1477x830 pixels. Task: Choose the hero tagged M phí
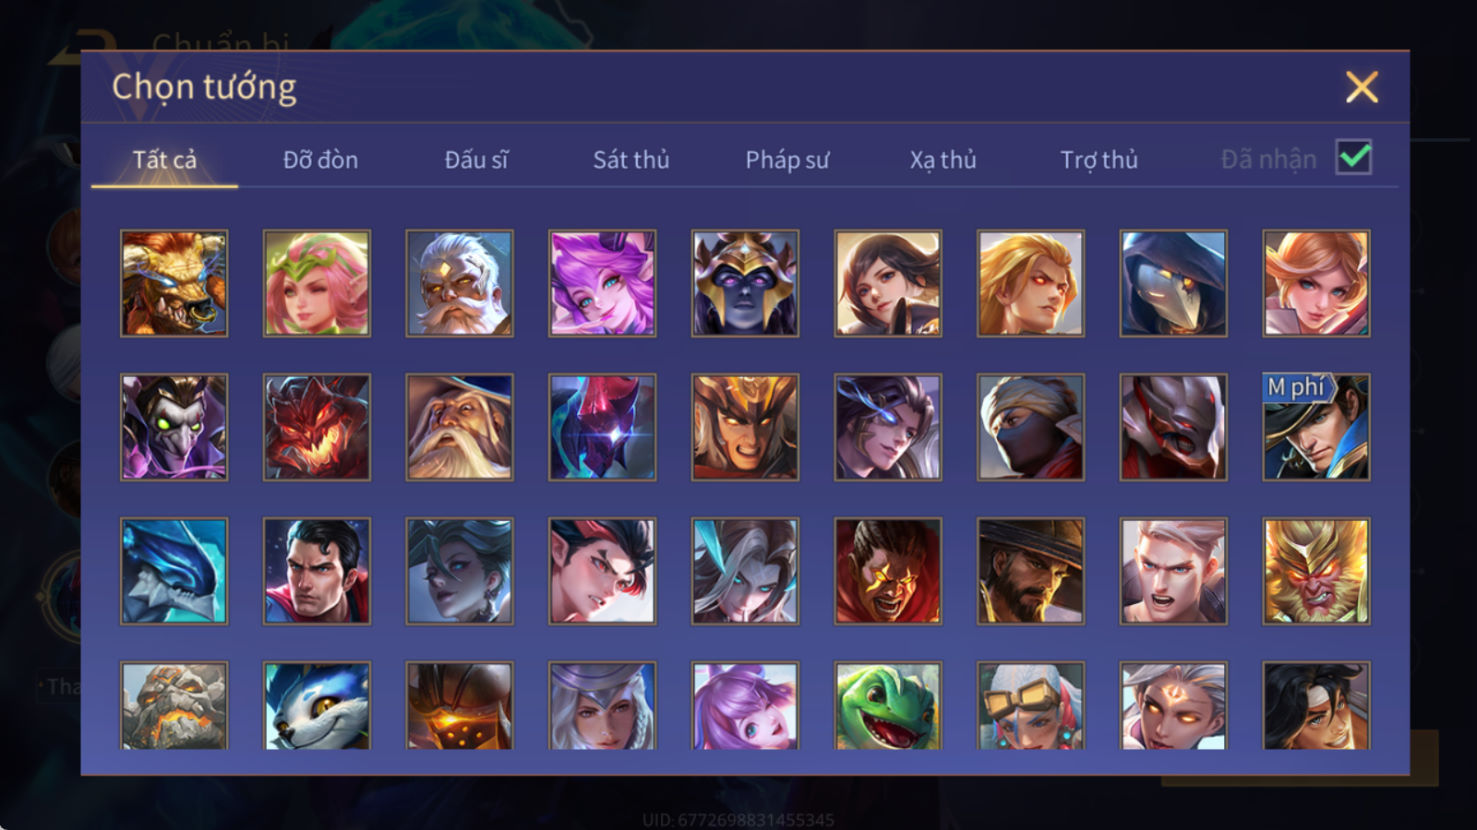click(x=1316, y=427)
